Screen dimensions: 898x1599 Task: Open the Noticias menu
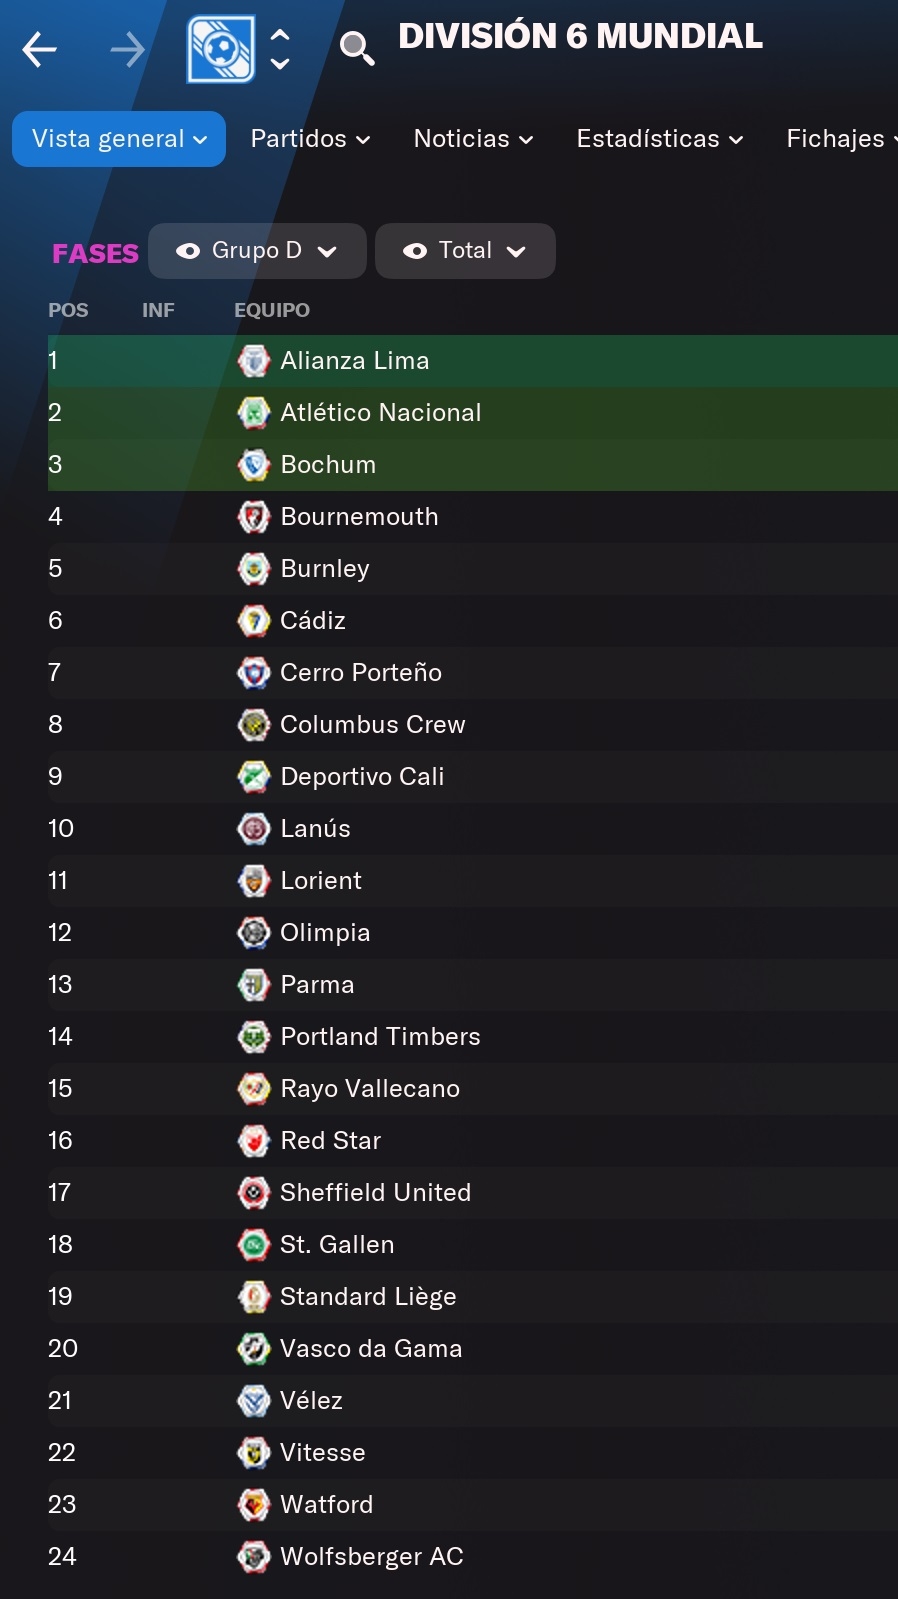coord(474,139)
